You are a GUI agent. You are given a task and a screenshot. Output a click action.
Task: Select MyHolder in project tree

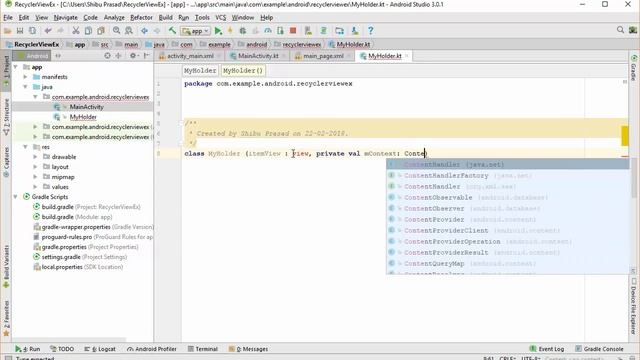pyautogui.click(x=83, y=117)
